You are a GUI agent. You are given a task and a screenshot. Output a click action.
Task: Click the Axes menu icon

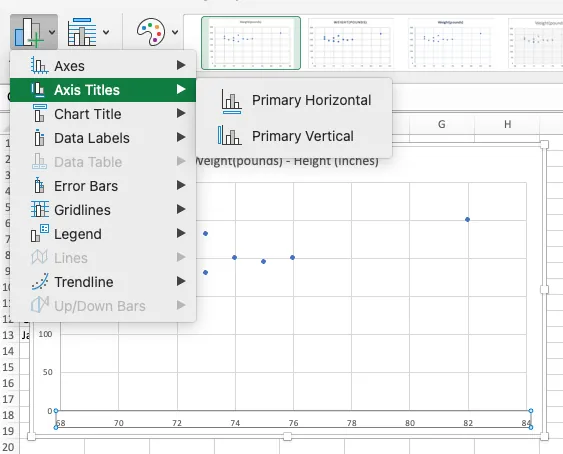[39, 66]
